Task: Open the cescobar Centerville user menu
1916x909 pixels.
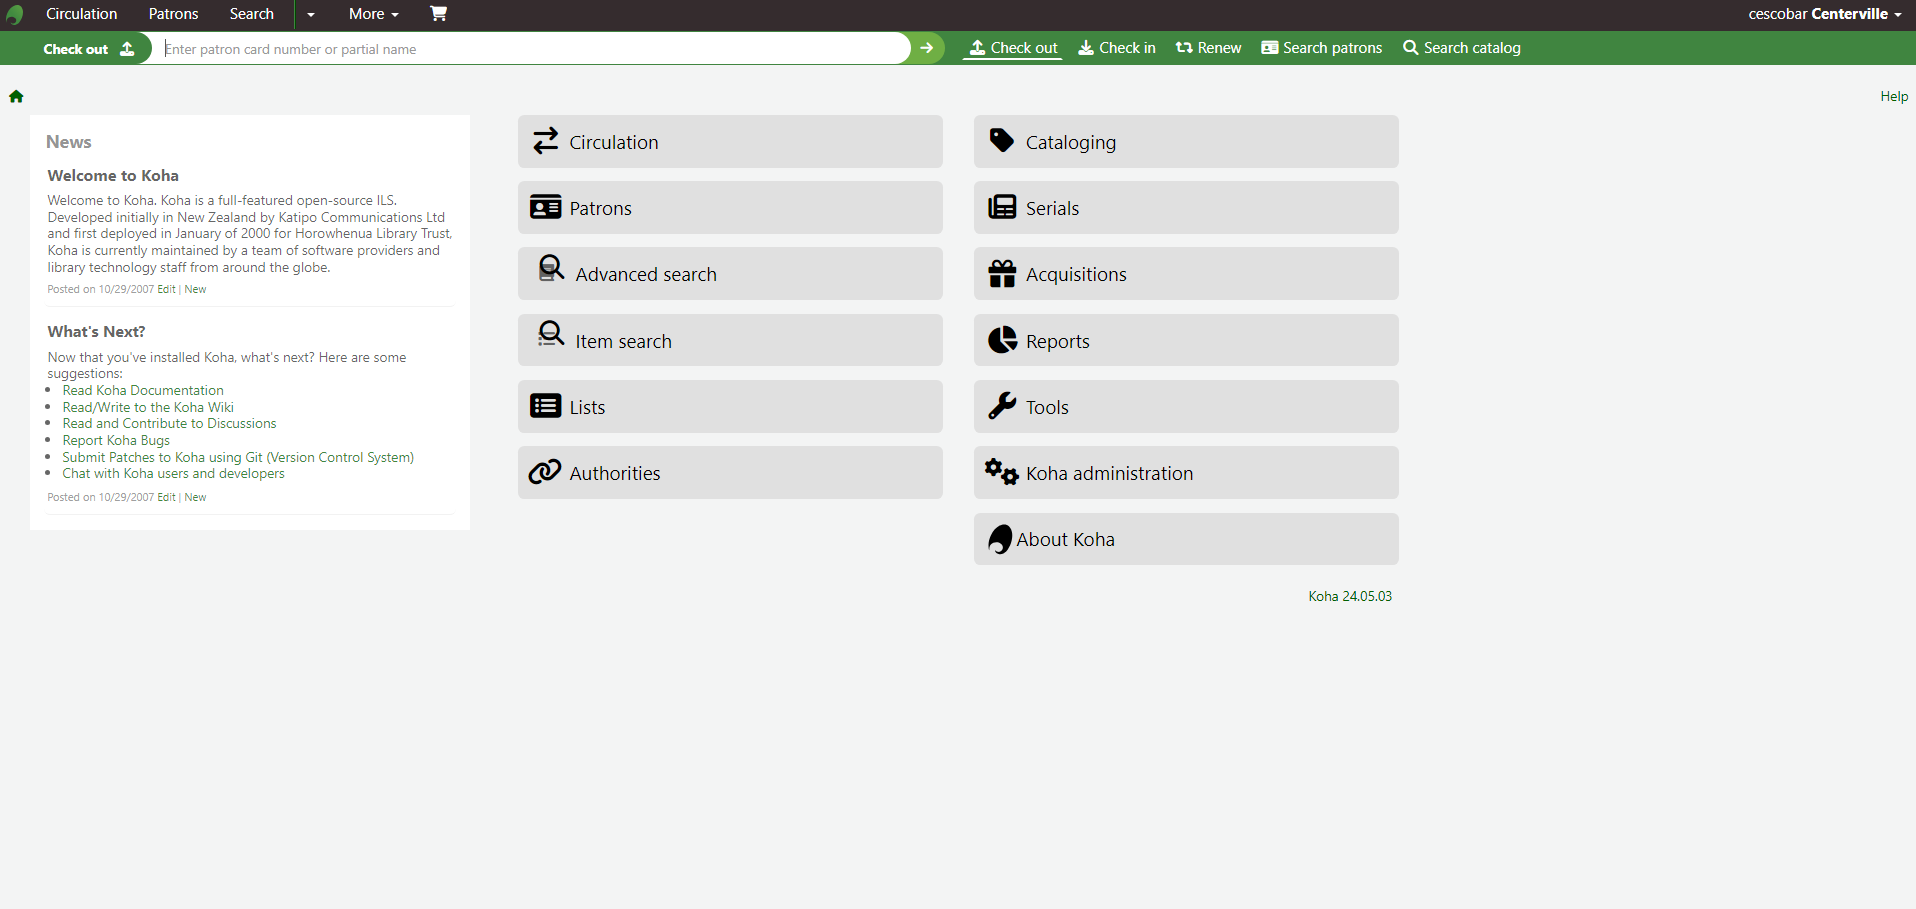Action: click(1825, 14)
